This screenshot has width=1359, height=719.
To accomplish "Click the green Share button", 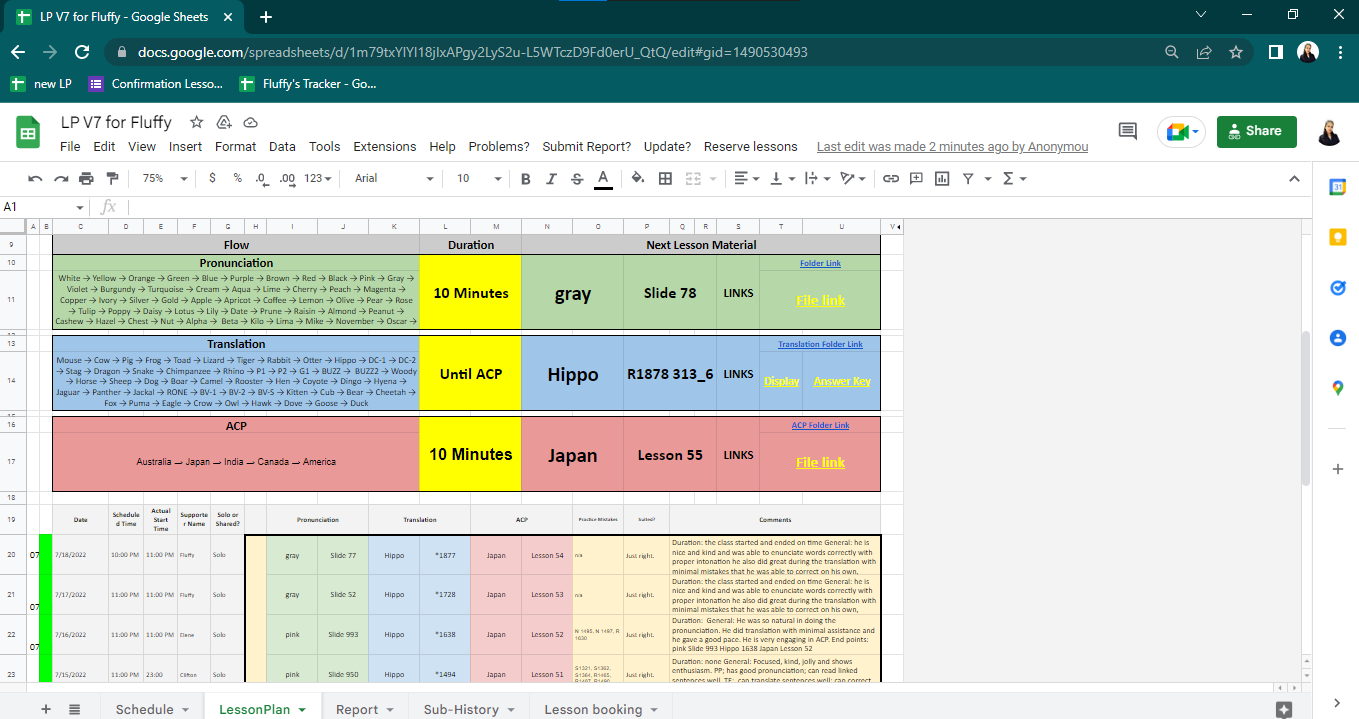I will coord(1256,131).
